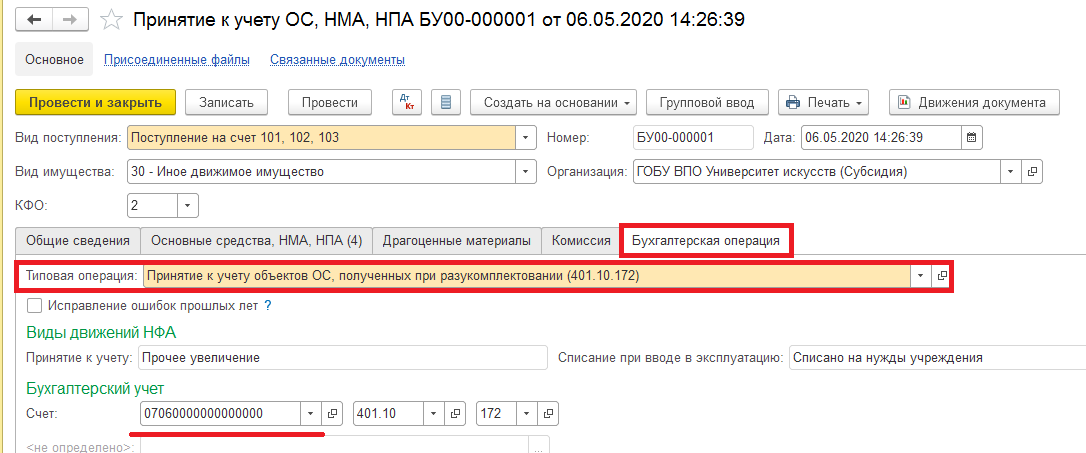Click Провести и закрыть button
This screenshot has height=453, width=1086.
coord(96,103)
